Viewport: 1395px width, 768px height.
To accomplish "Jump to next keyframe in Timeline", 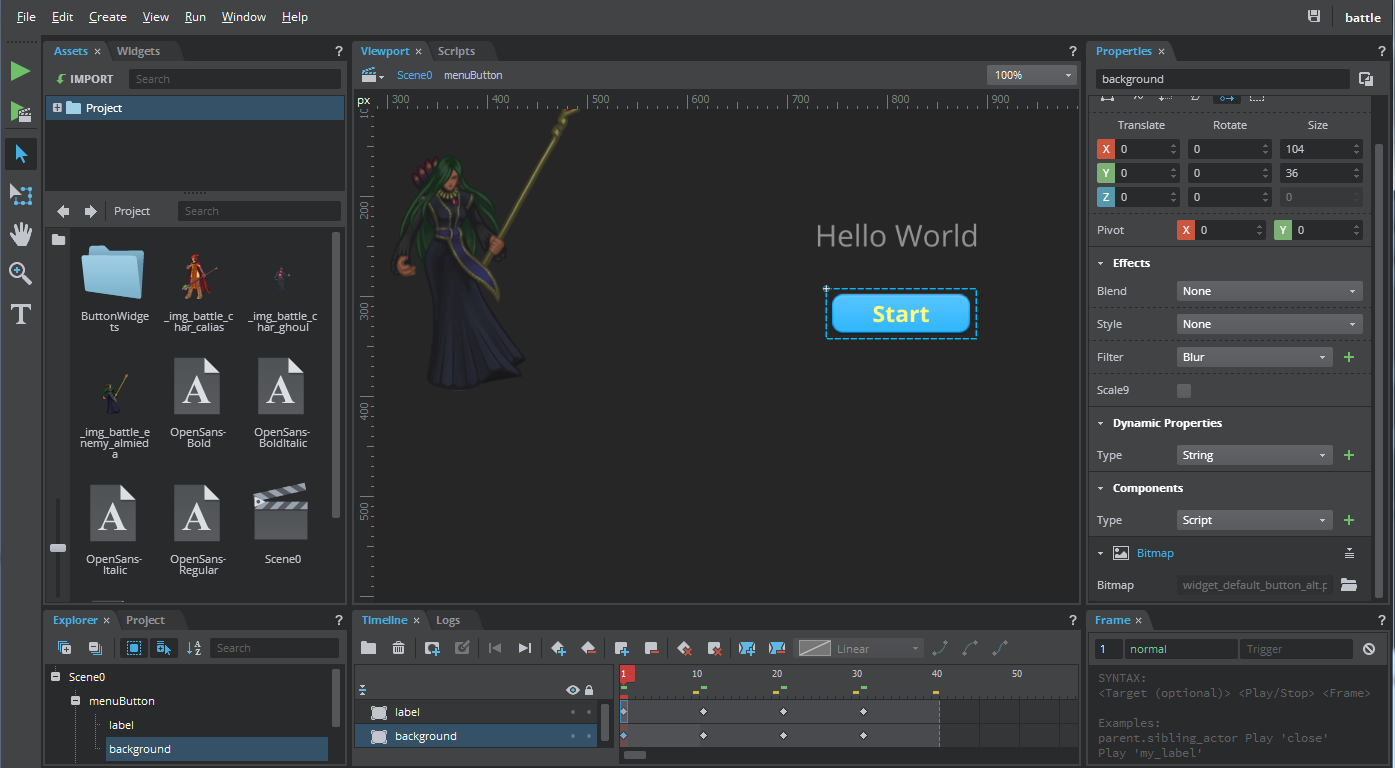I will point(525,648).
